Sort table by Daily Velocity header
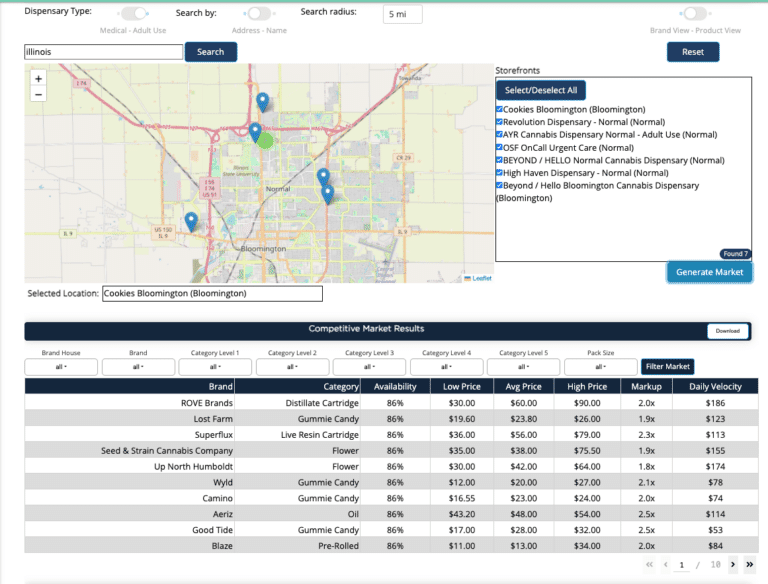This screenshot has height=584, width=768. (715, 386)
